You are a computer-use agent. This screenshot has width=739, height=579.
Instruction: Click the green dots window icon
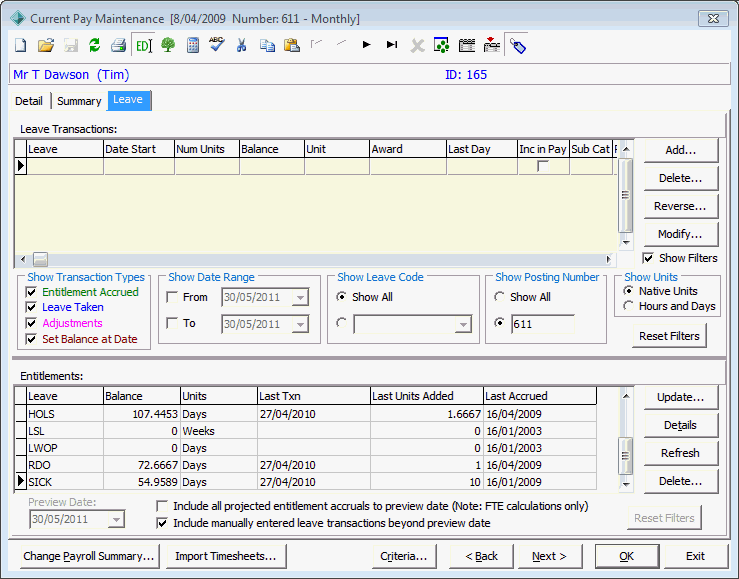point(442,45)
